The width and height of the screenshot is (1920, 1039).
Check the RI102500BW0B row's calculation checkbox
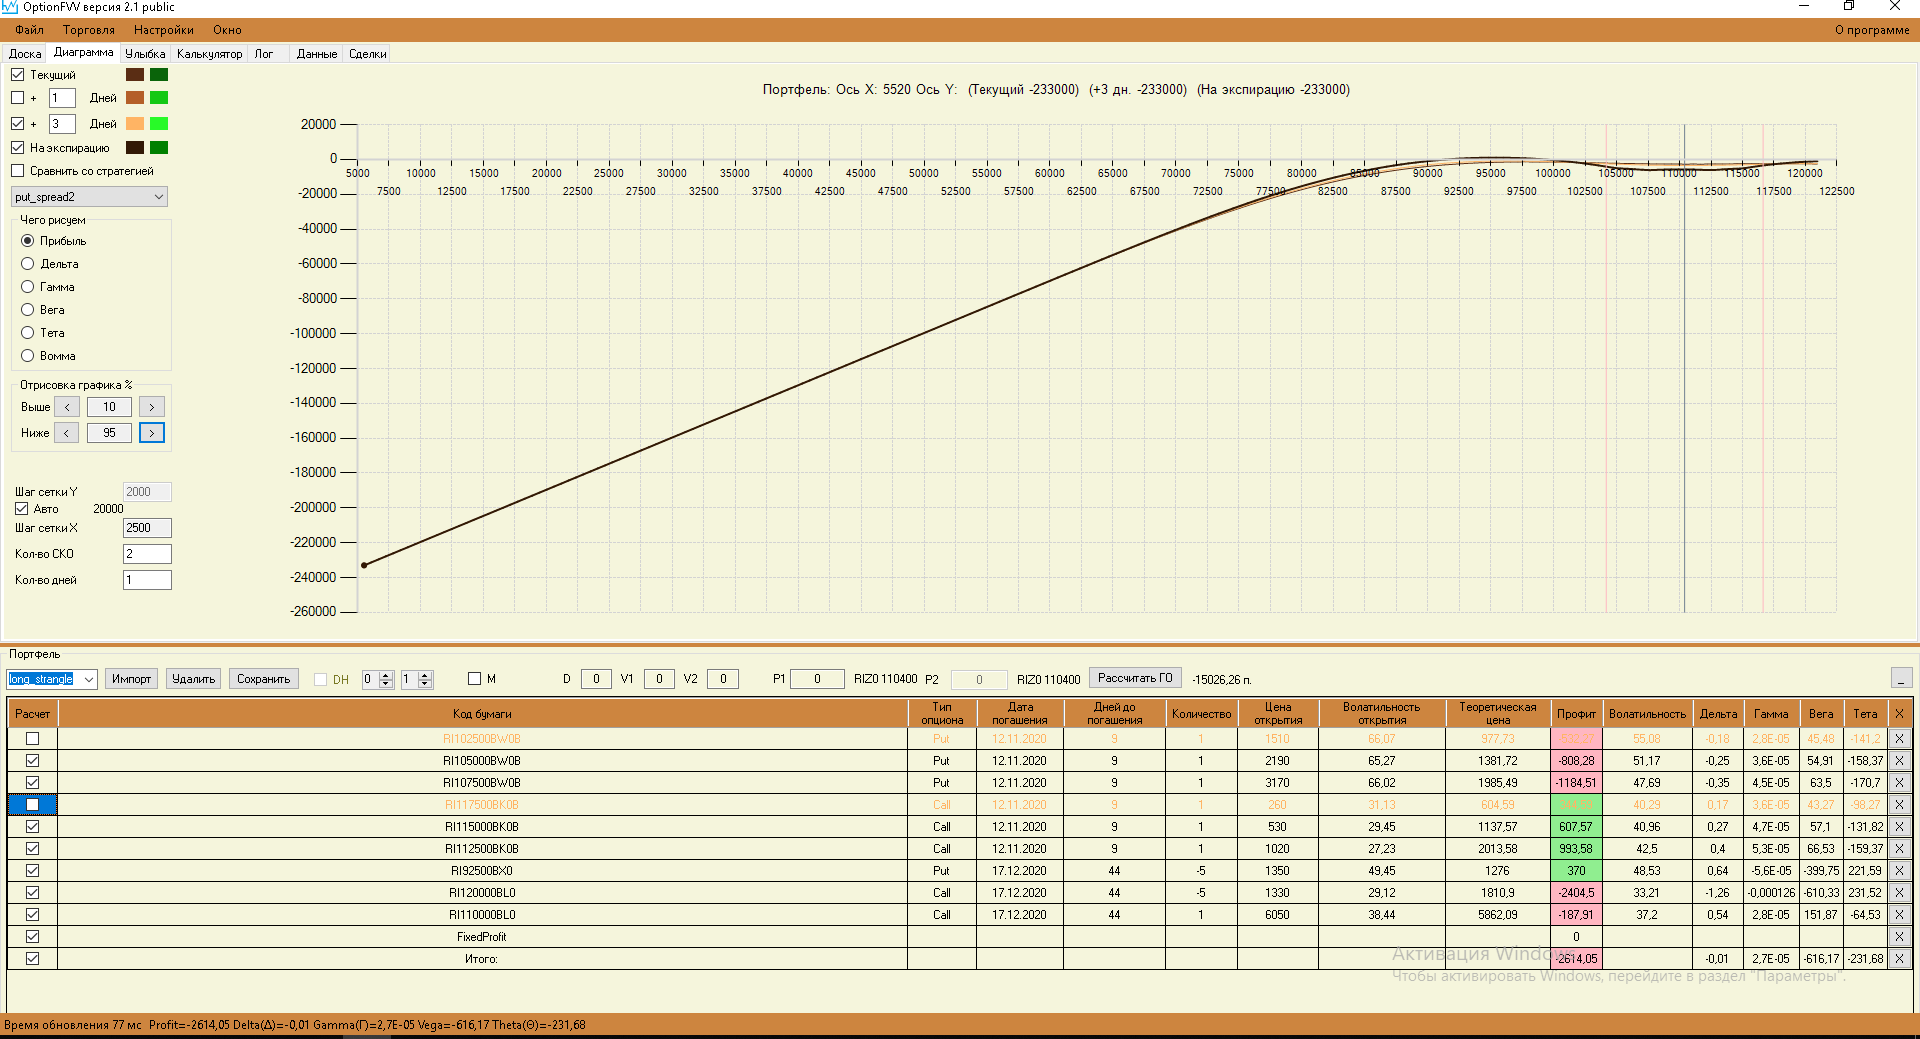click(x=33, y=739)
